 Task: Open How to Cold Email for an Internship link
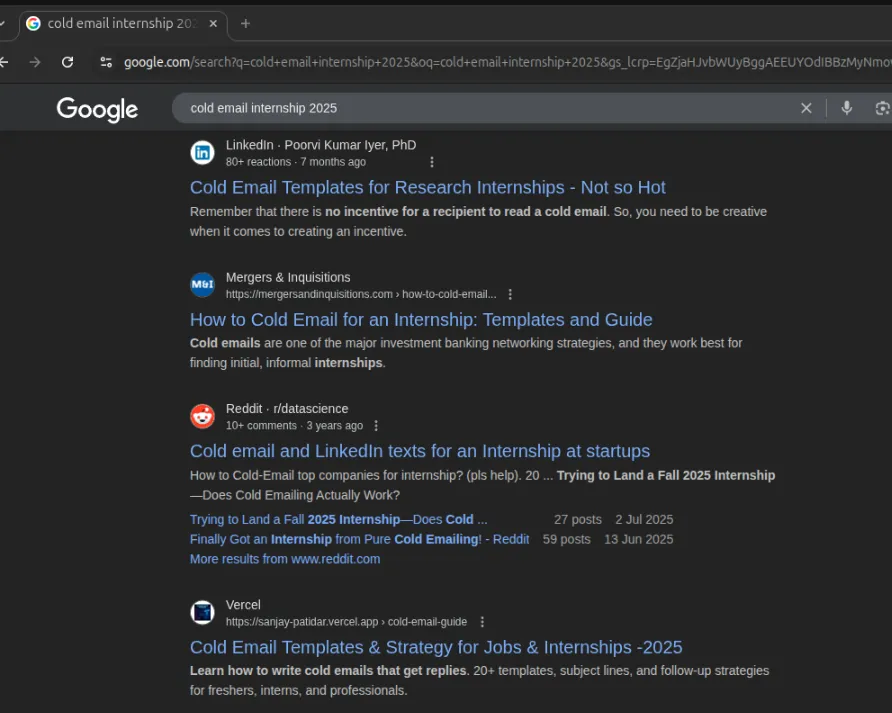click(x=421, y=320)
